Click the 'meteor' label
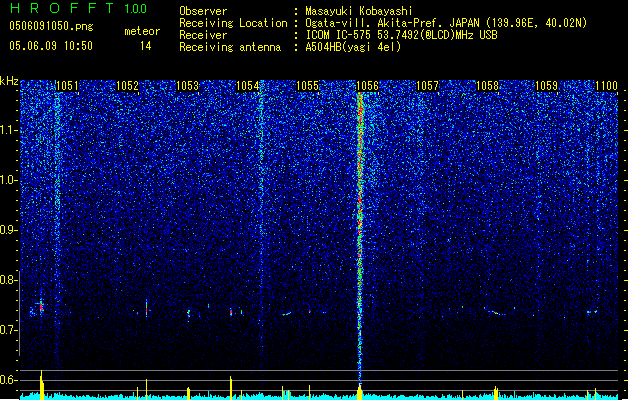Screen dimensions: 629x400 pyautogui.click(x=142, y=31)
